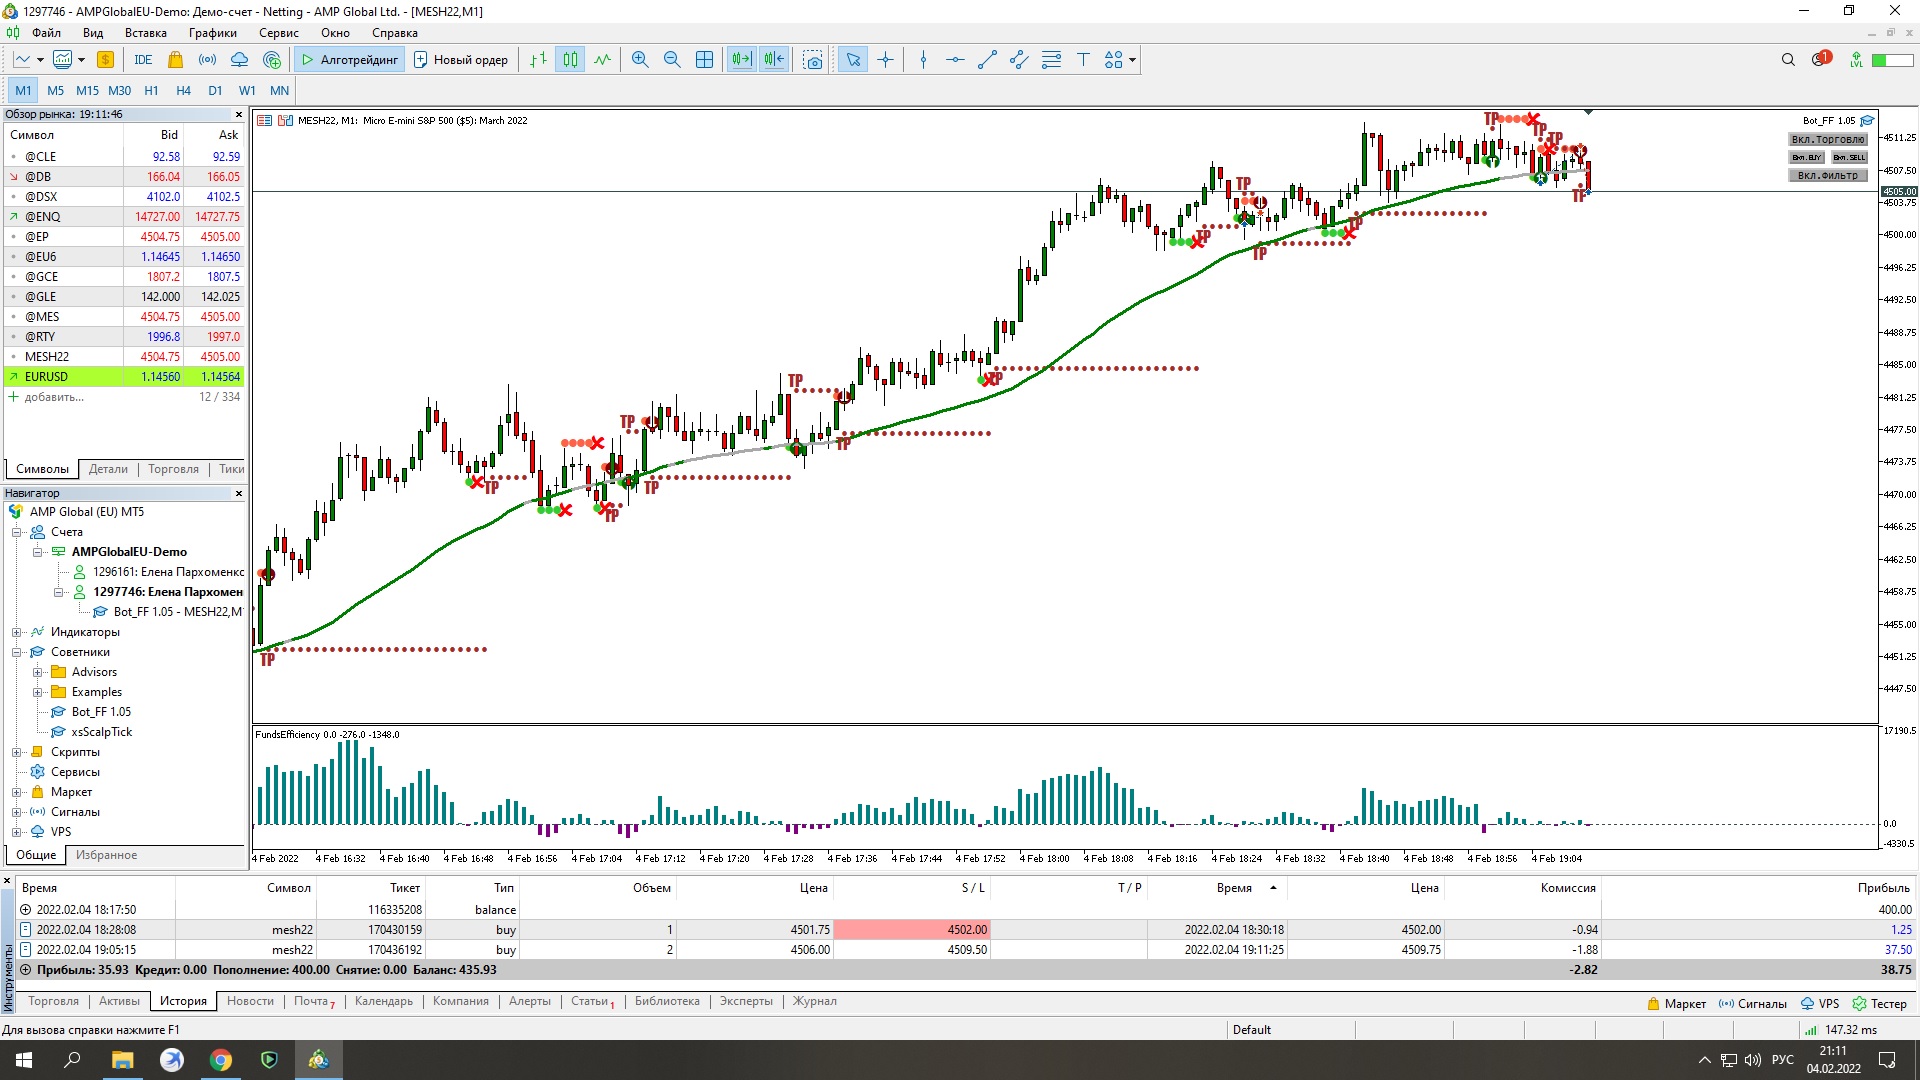
Task: Open the Графики menu
Action: tap(212, 33)
